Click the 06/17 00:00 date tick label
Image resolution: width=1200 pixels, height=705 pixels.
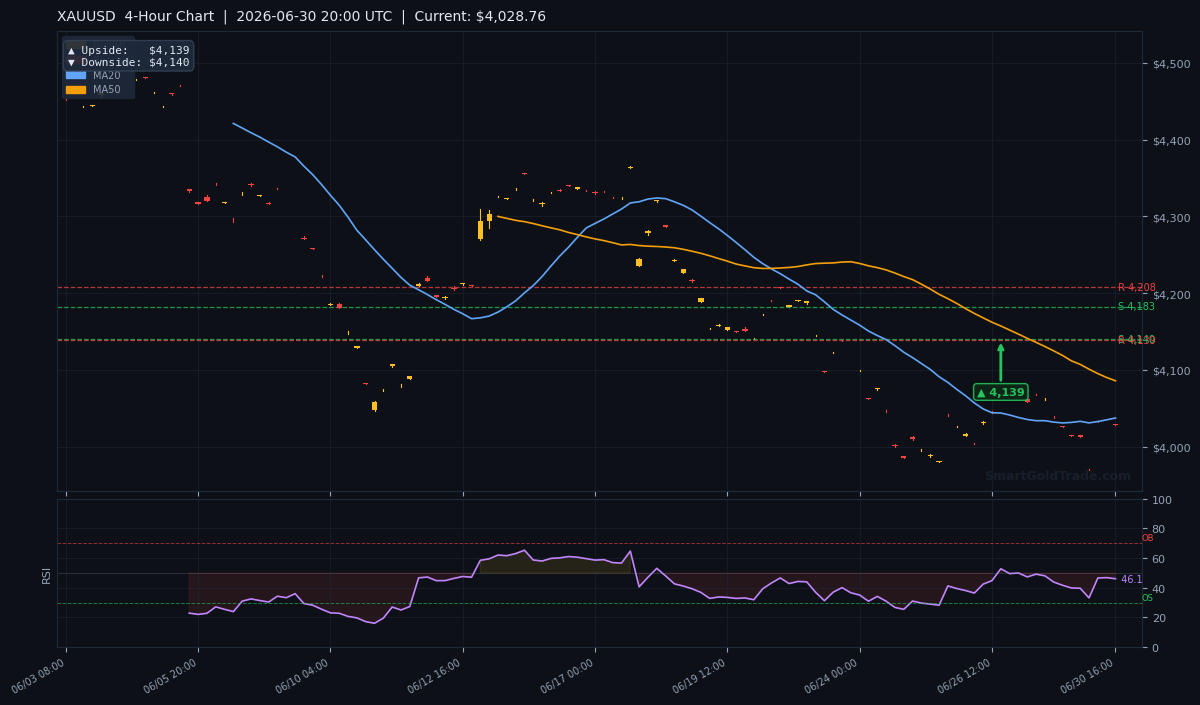coord(569,677)
